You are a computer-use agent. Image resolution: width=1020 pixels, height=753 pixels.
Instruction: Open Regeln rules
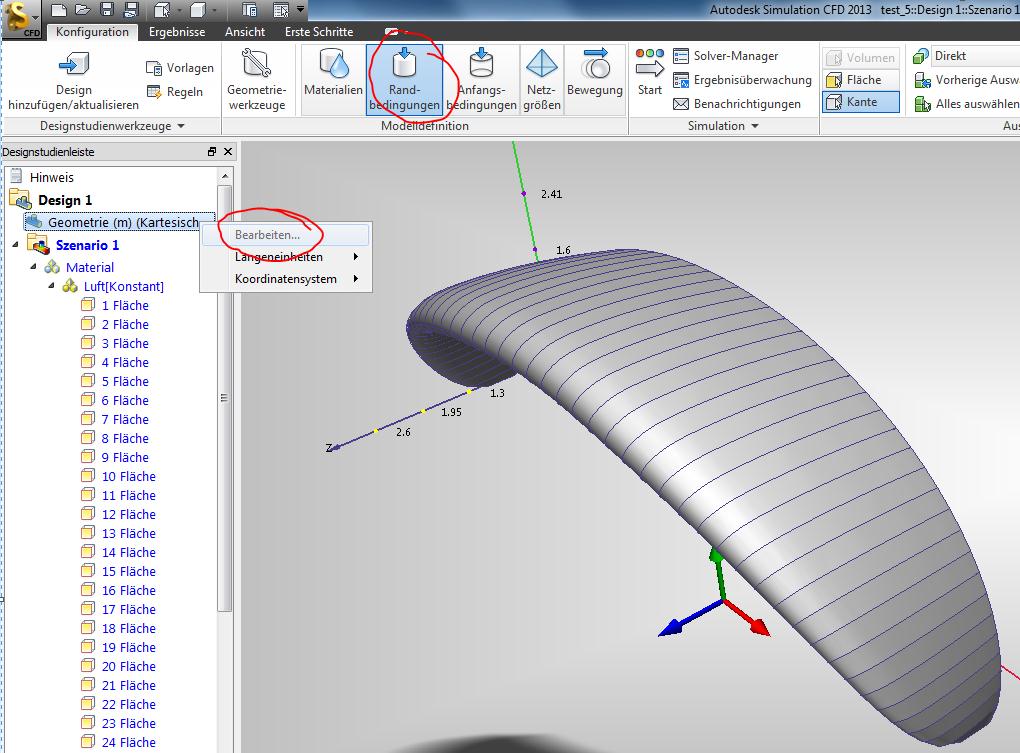click(x=175, y=92)
